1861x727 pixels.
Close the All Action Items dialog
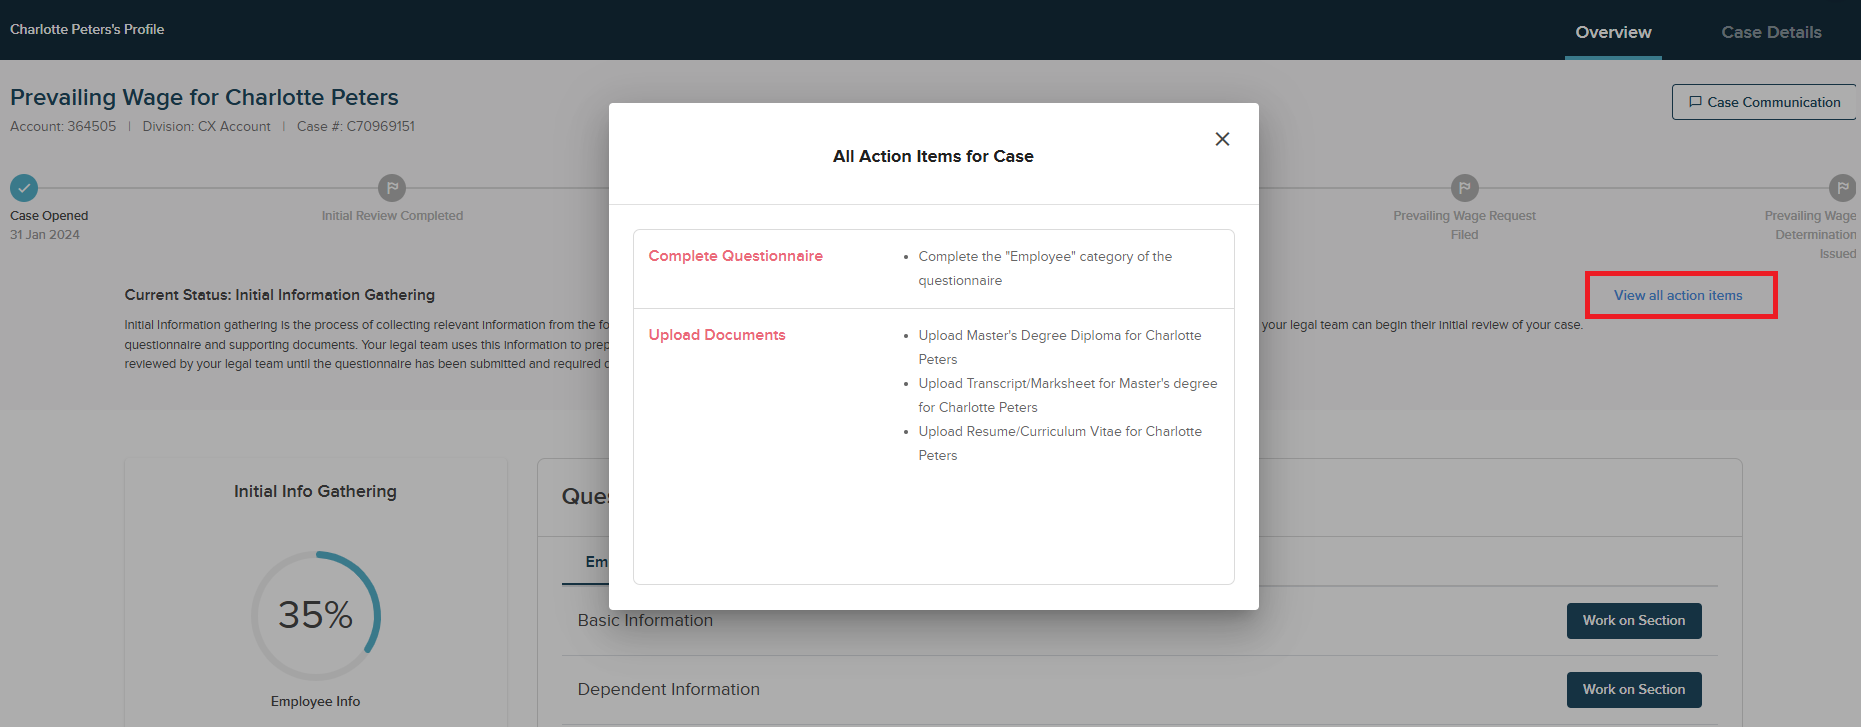click(x=1222, y=139)
